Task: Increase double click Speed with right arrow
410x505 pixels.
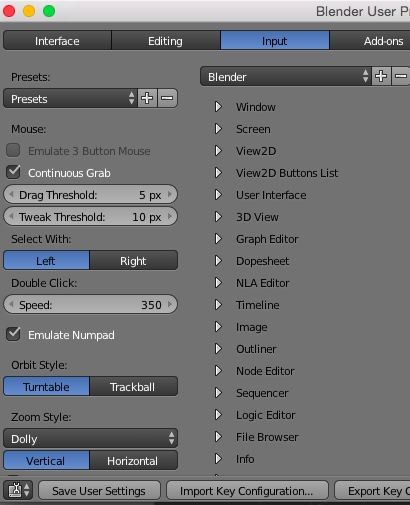Action: [170, 304]
